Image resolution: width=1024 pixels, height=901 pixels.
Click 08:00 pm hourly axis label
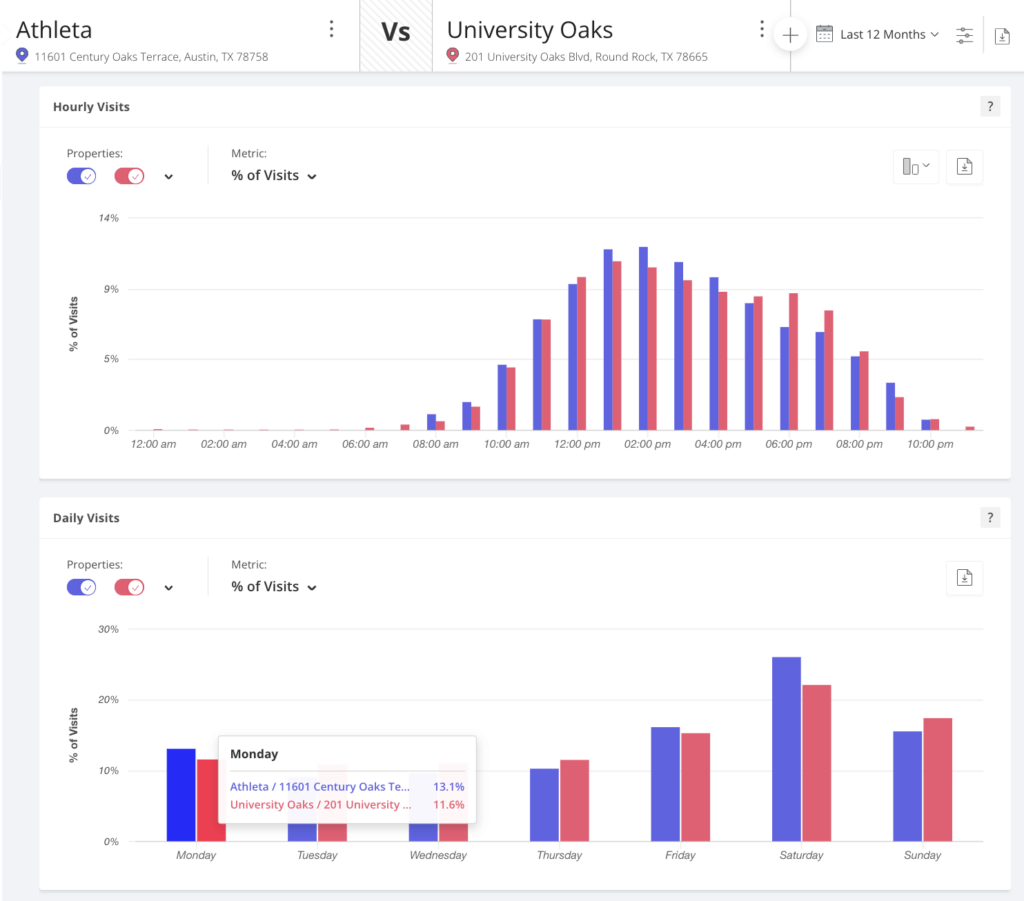click(859, 444)
